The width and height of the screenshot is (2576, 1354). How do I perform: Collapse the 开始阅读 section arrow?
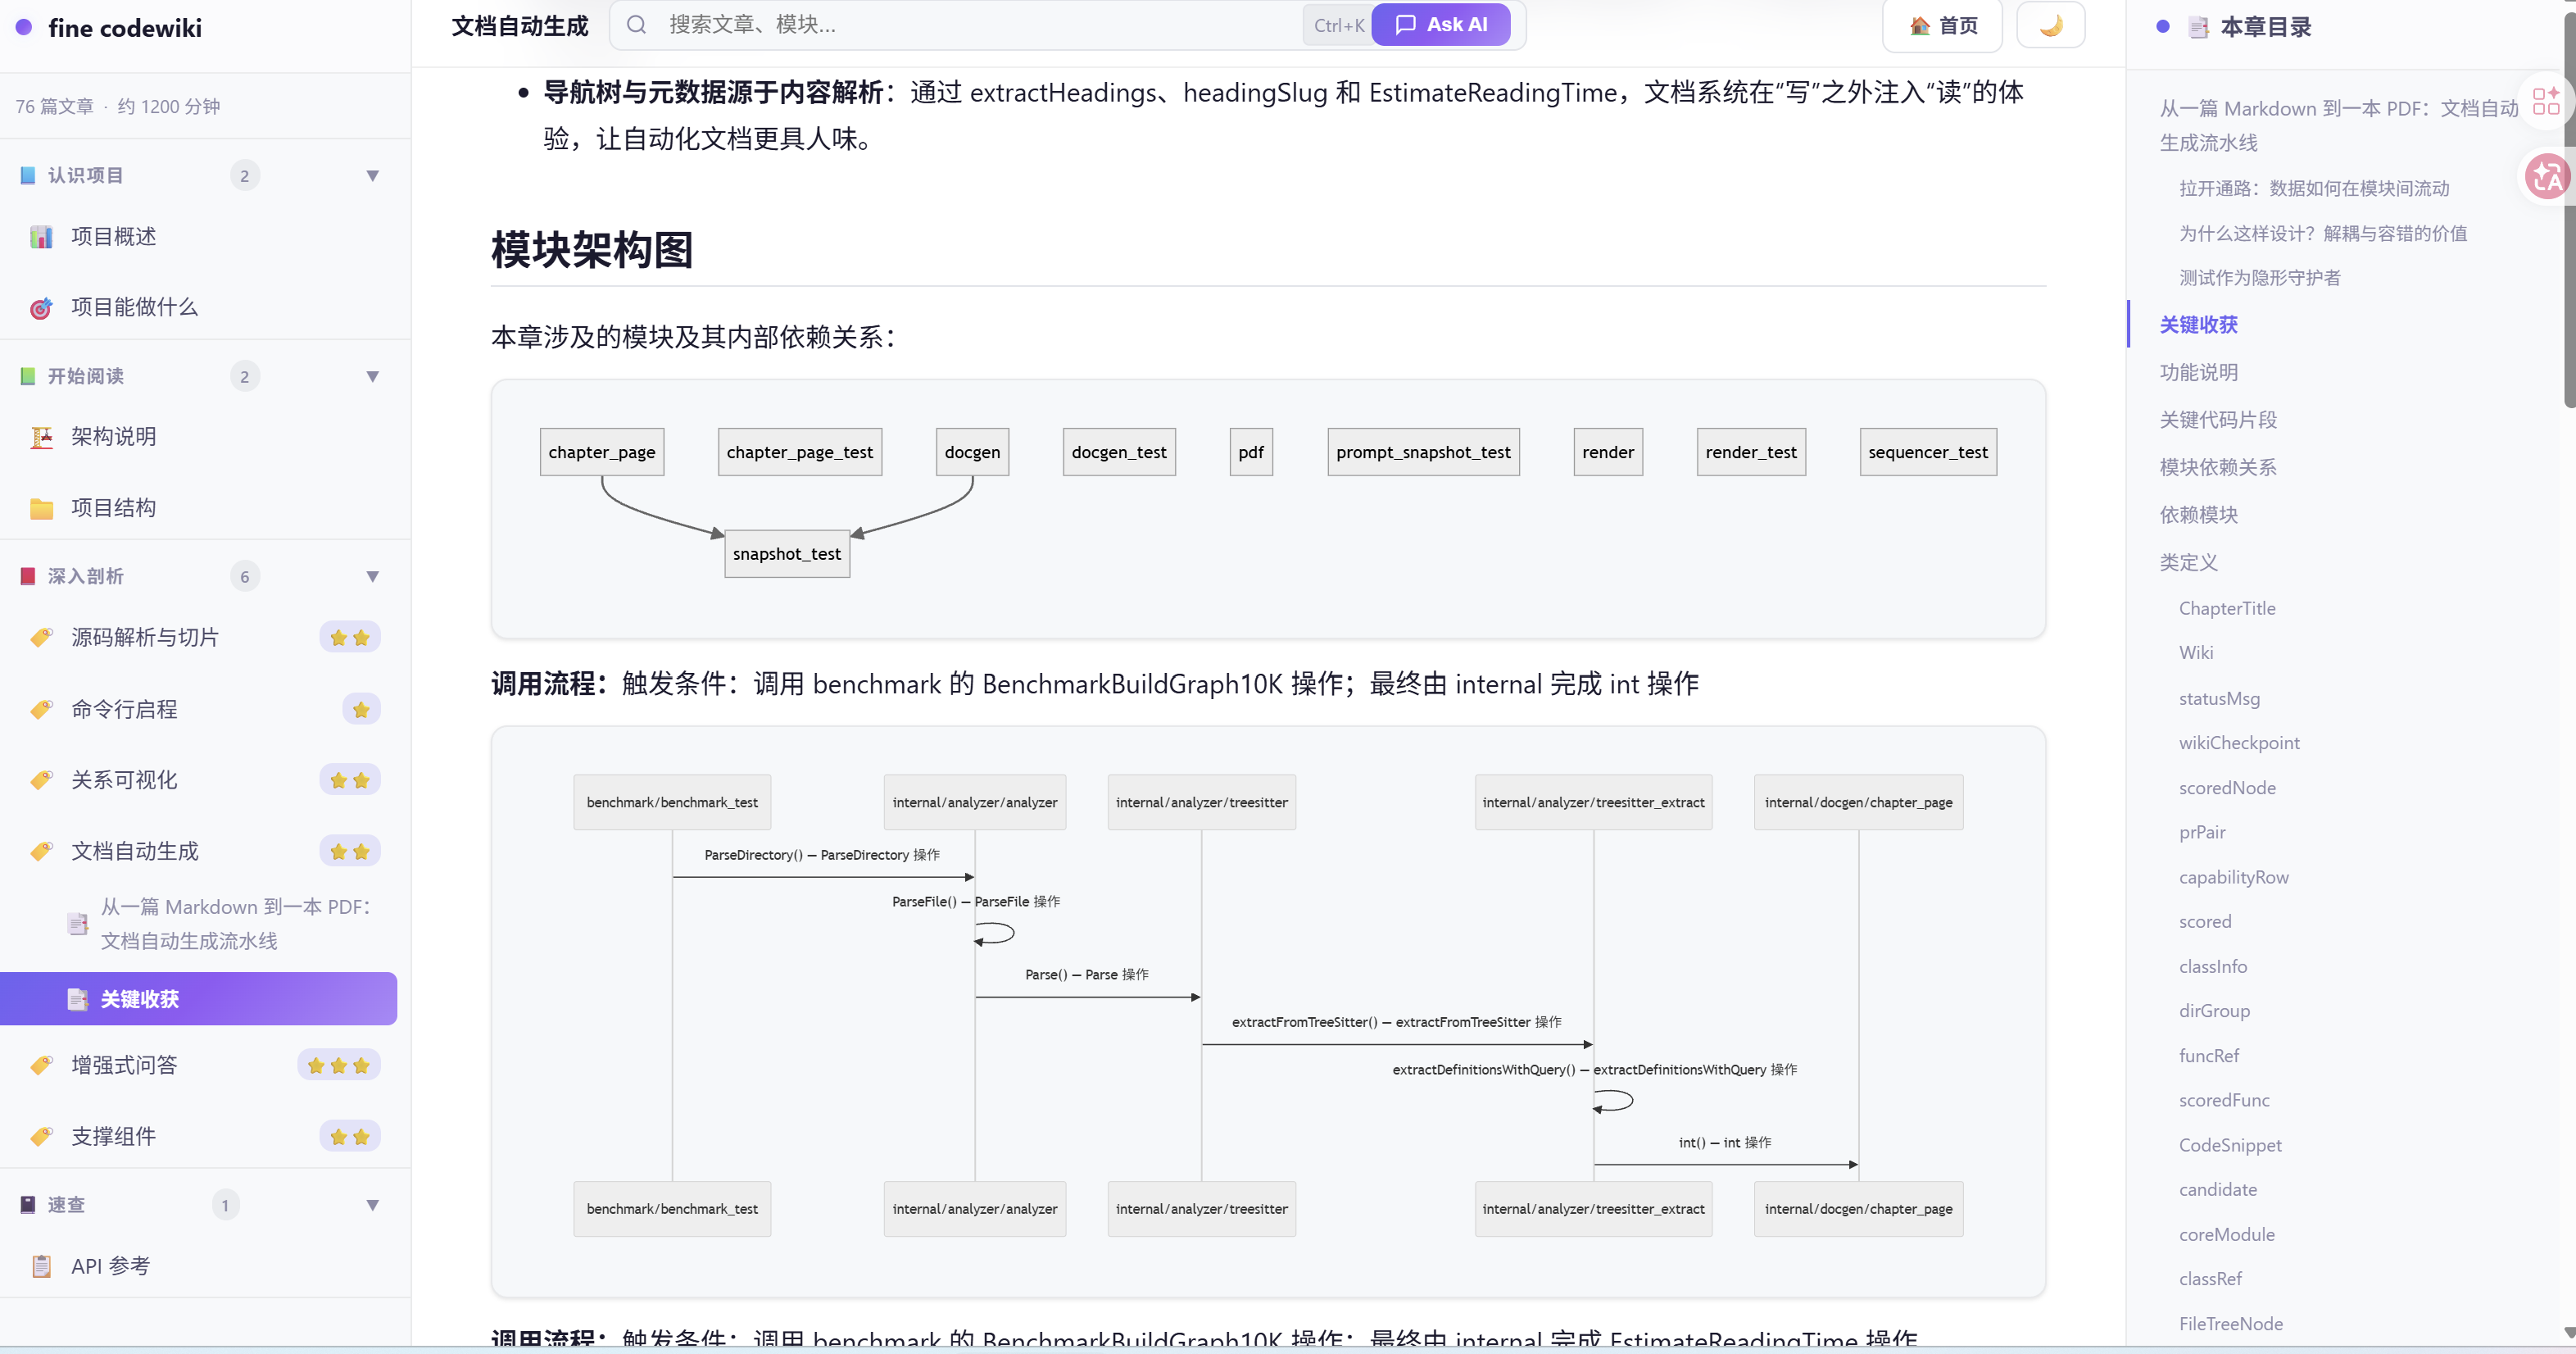tap(372, 376)
